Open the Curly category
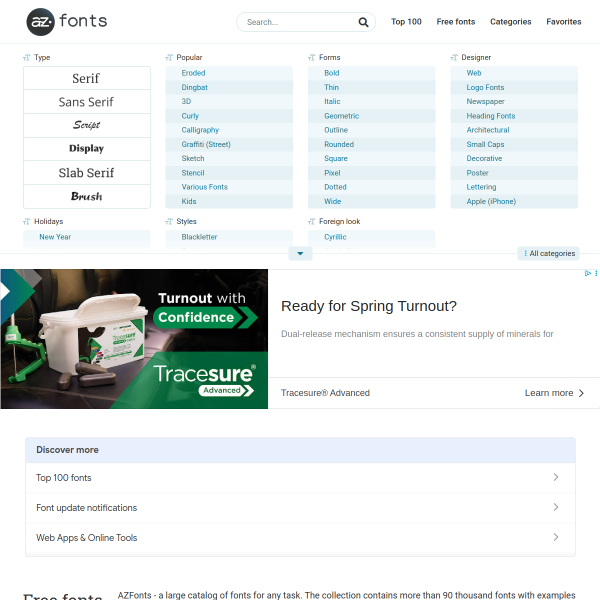 [229, 116]
